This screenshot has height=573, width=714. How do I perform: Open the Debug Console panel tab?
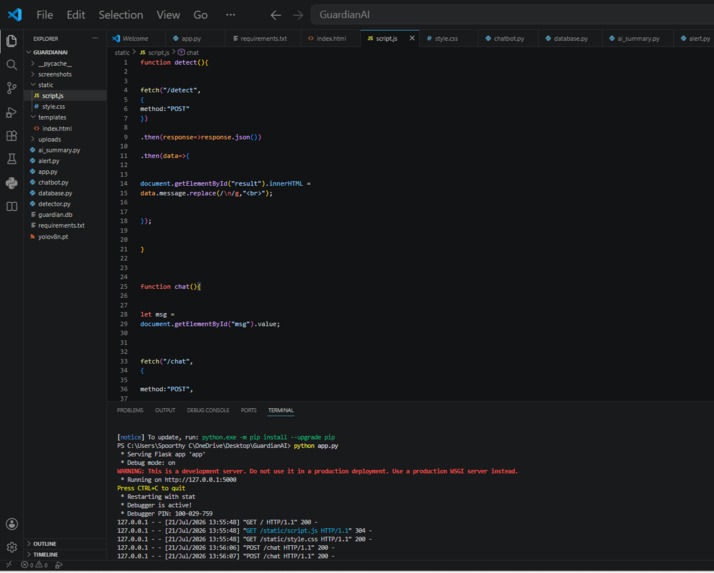pyautogui.click(x=208, y=410)
